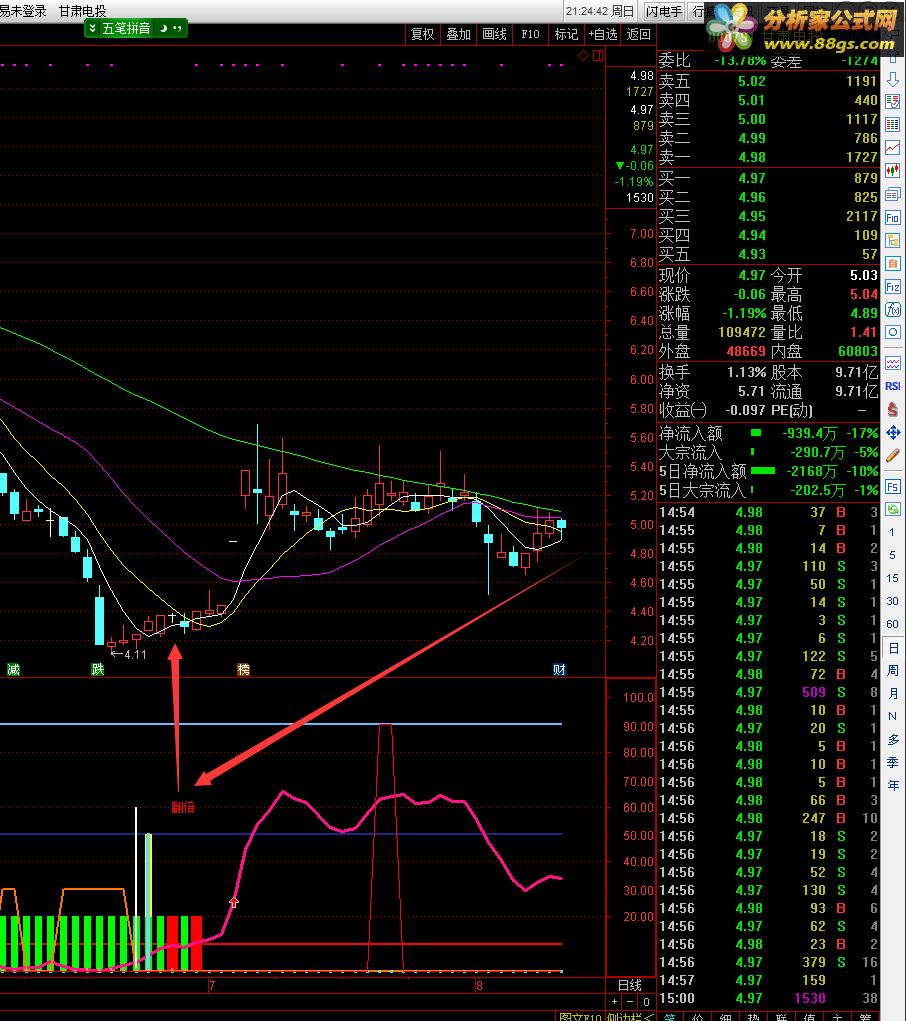Click the 返回 back button
906x1021 pixels.
(638, 35)
